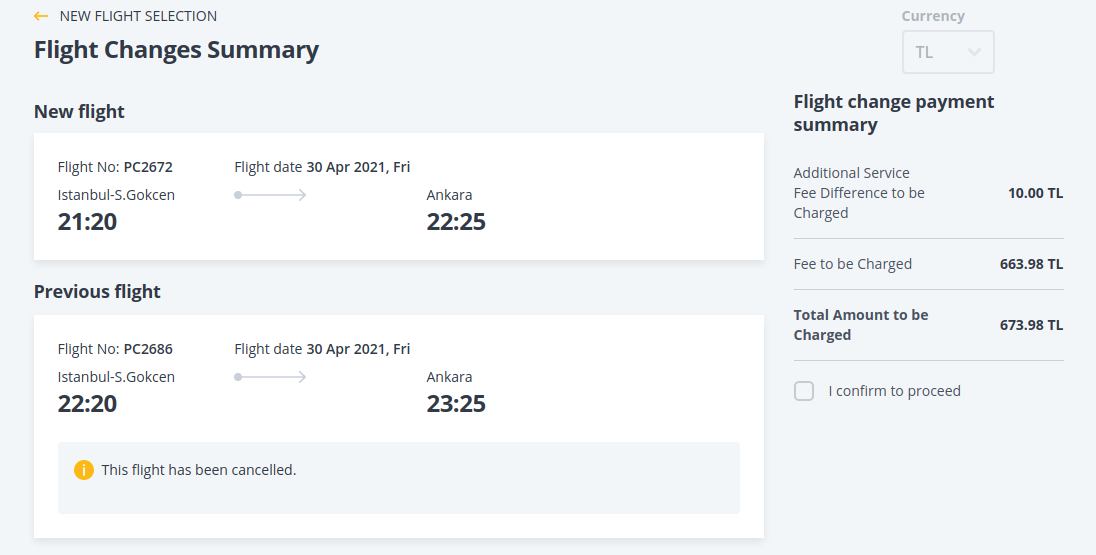Click the flight cancelled notice banner
Image resolution: width=1096 pixels, height=555 pixels.
click(x=398, y=478)
